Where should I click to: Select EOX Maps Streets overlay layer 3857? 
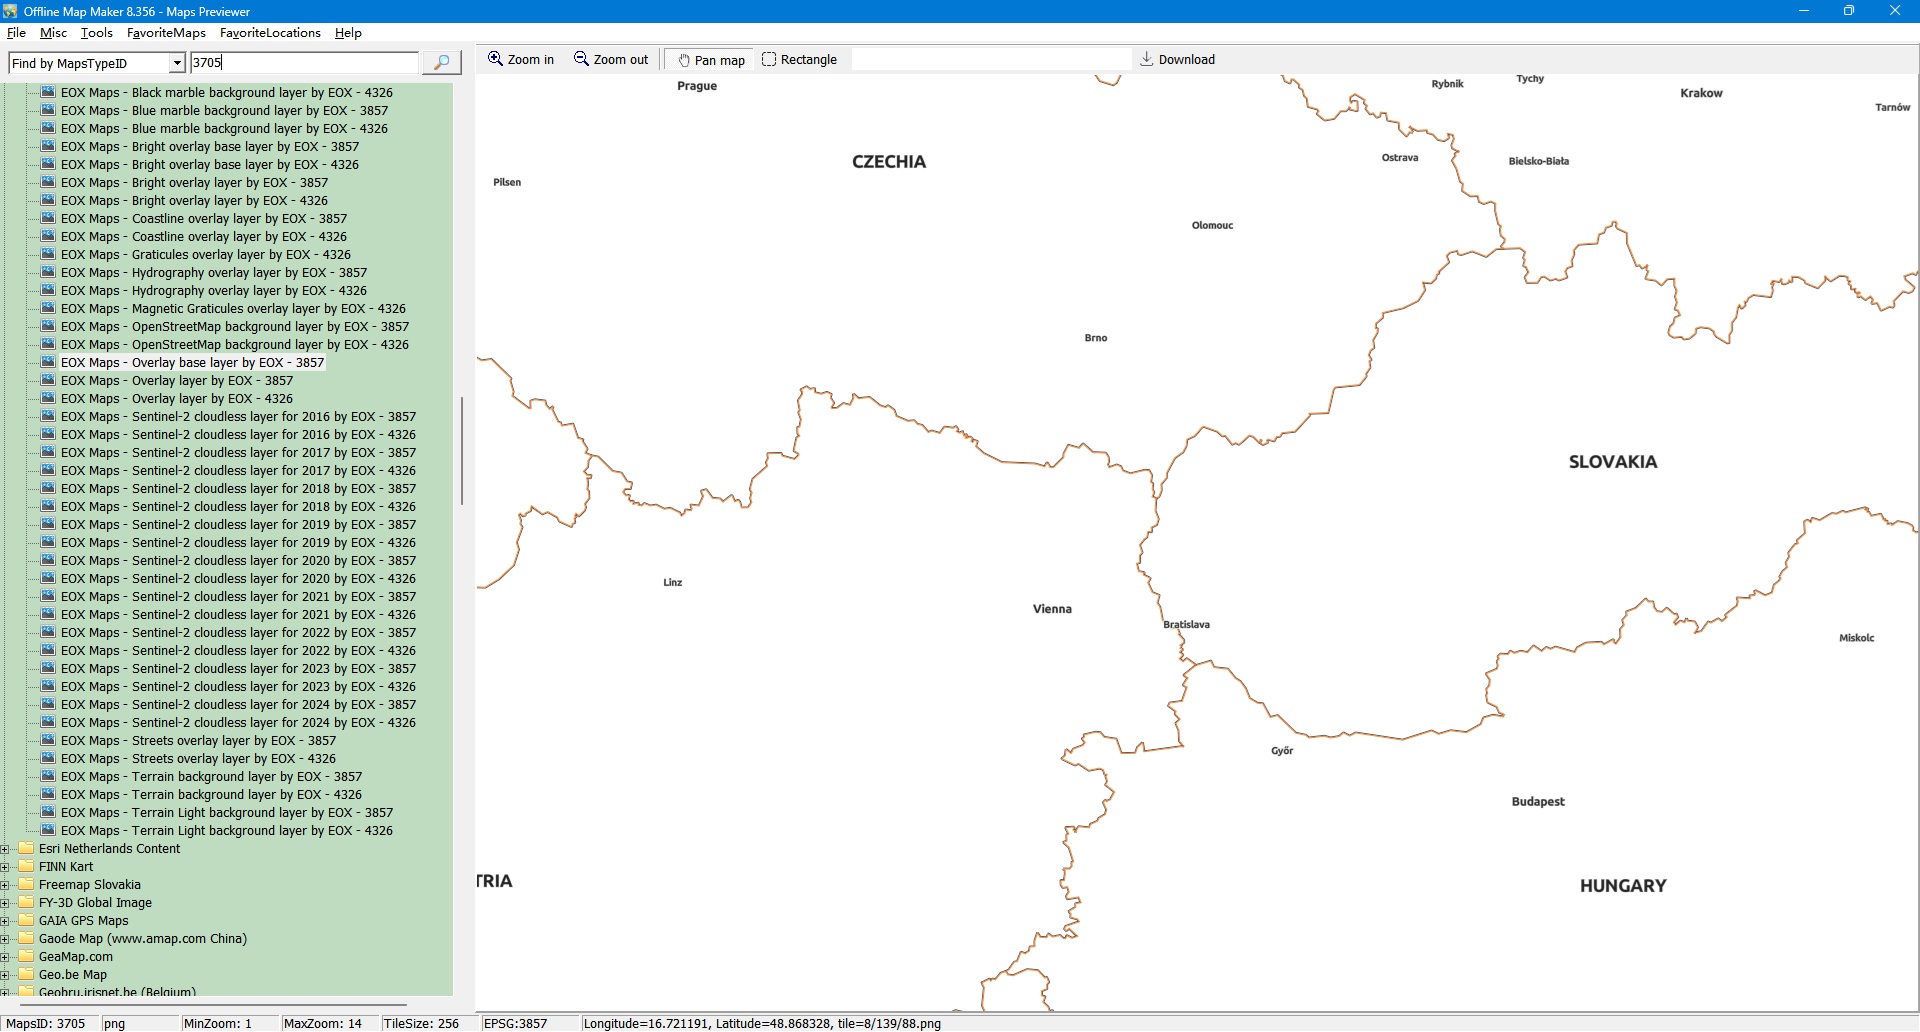tap(198, 741)
